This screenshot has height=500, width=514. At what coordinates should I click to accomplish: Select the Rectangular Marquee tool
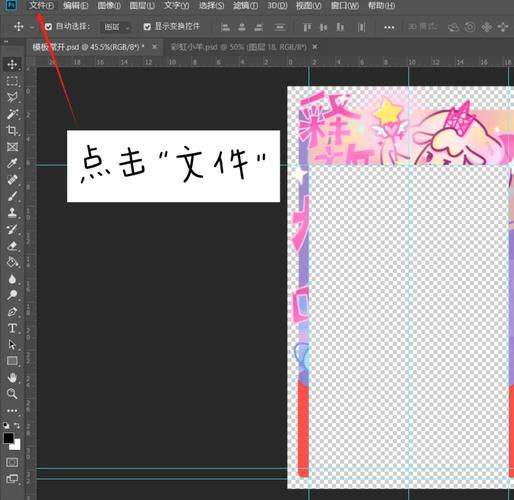12,81
